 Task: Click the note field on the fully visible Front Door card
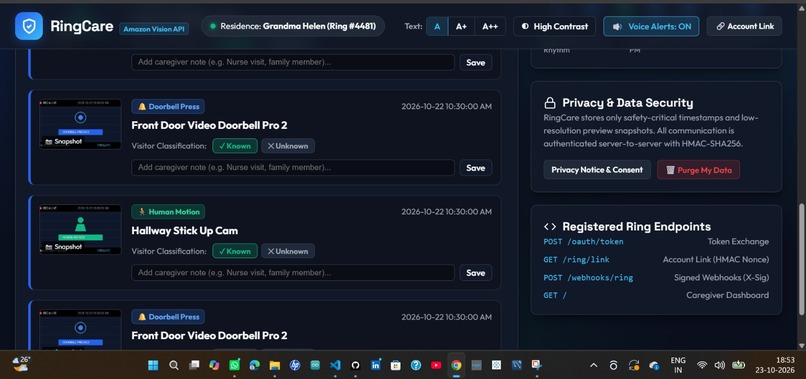(x=293, y=167)
